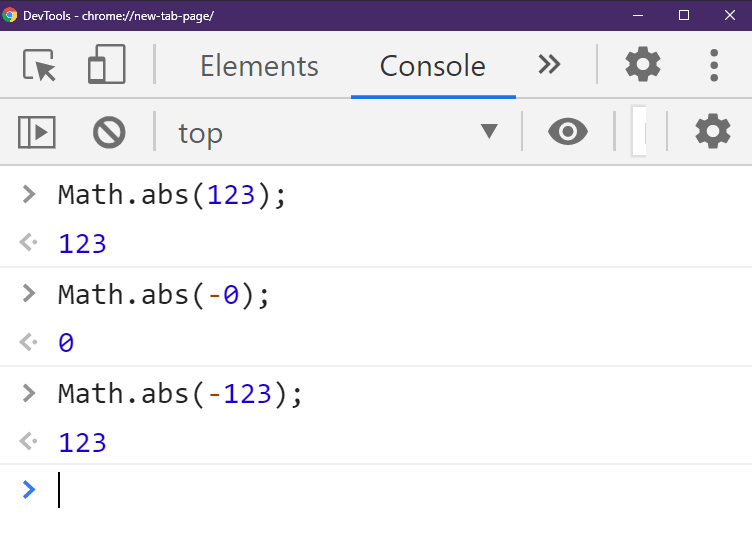752x558 pixels.
Task: Activate the inspect element picker icon
Action: click(x=39, y=65)
